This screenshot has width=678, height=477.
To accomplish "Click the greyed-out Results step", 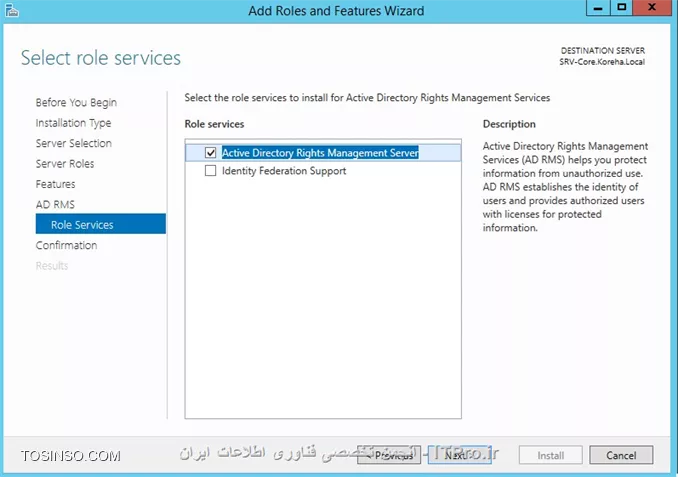I will pos(52,266).
